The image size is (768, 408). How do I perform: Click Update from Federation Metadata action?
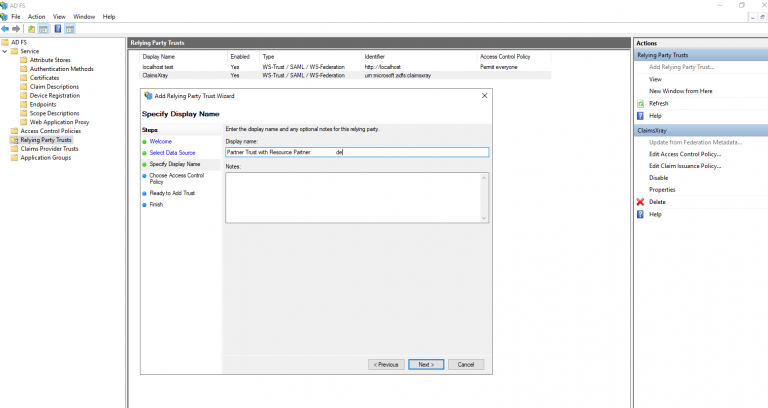[695, 142]
